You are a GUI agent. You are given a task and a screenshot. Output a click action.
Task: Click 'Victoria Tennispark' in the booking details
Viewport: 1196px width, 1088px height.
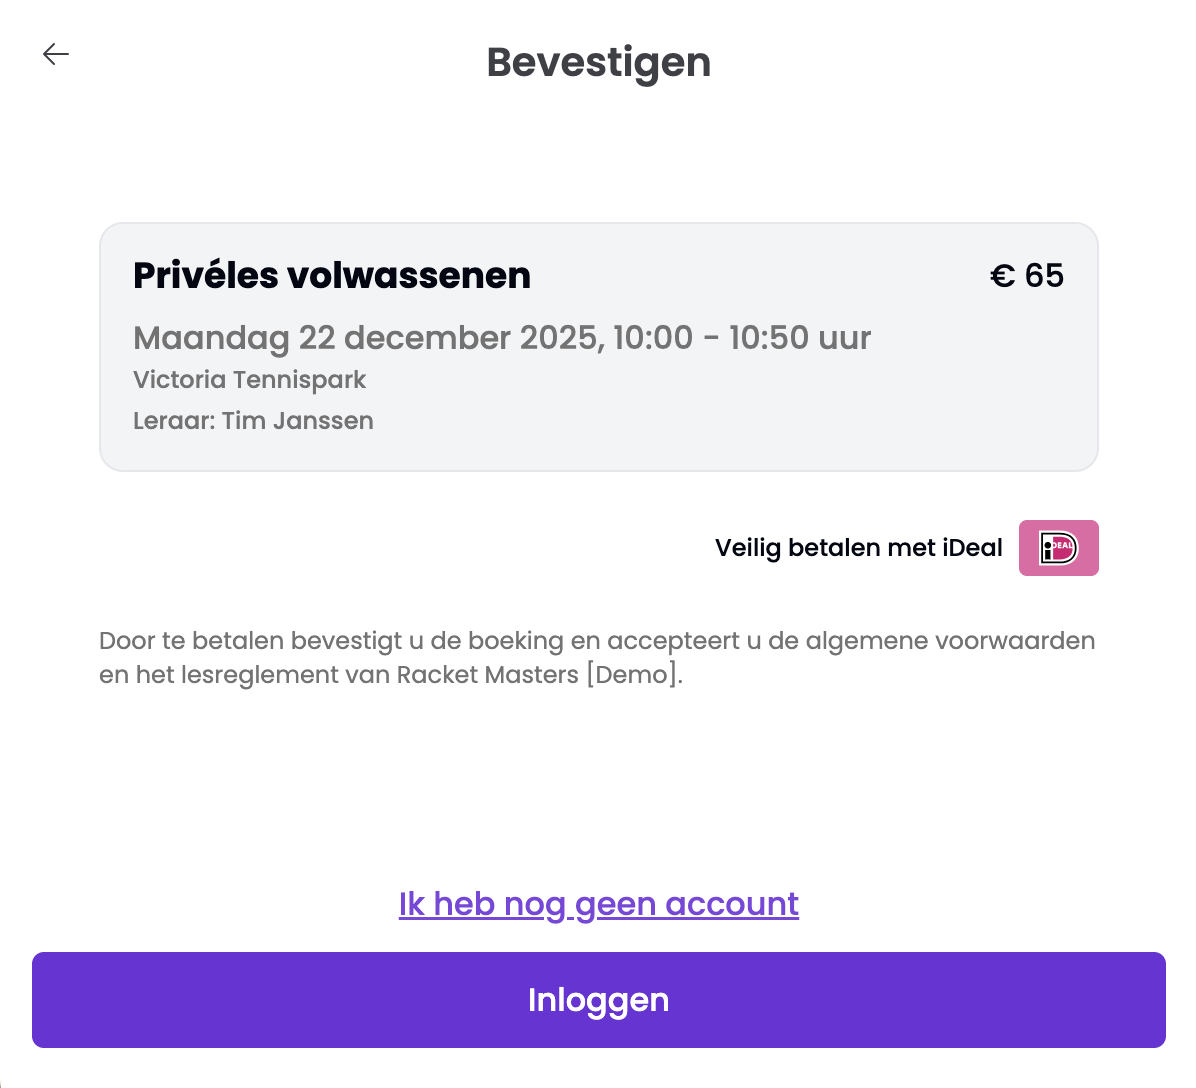click(250, 380)
